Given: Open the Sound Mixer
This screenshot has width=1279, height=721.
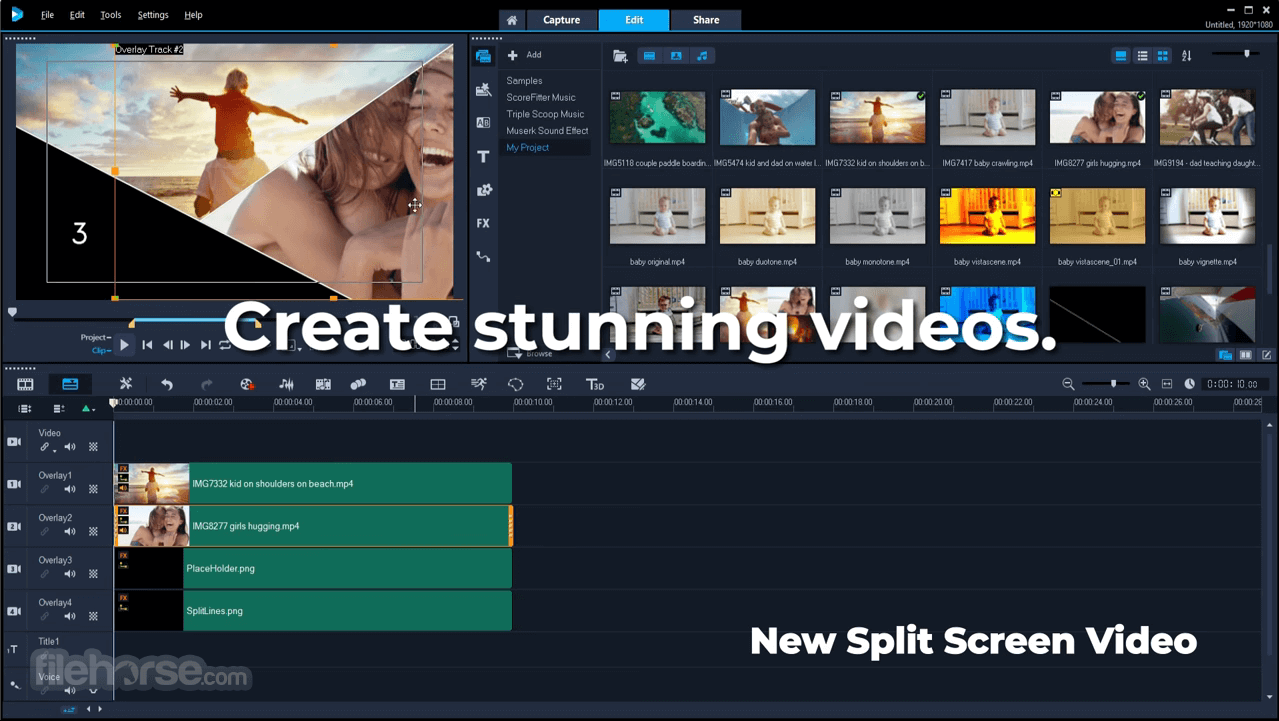Looking at the screenshot, I should click(286, 384).
